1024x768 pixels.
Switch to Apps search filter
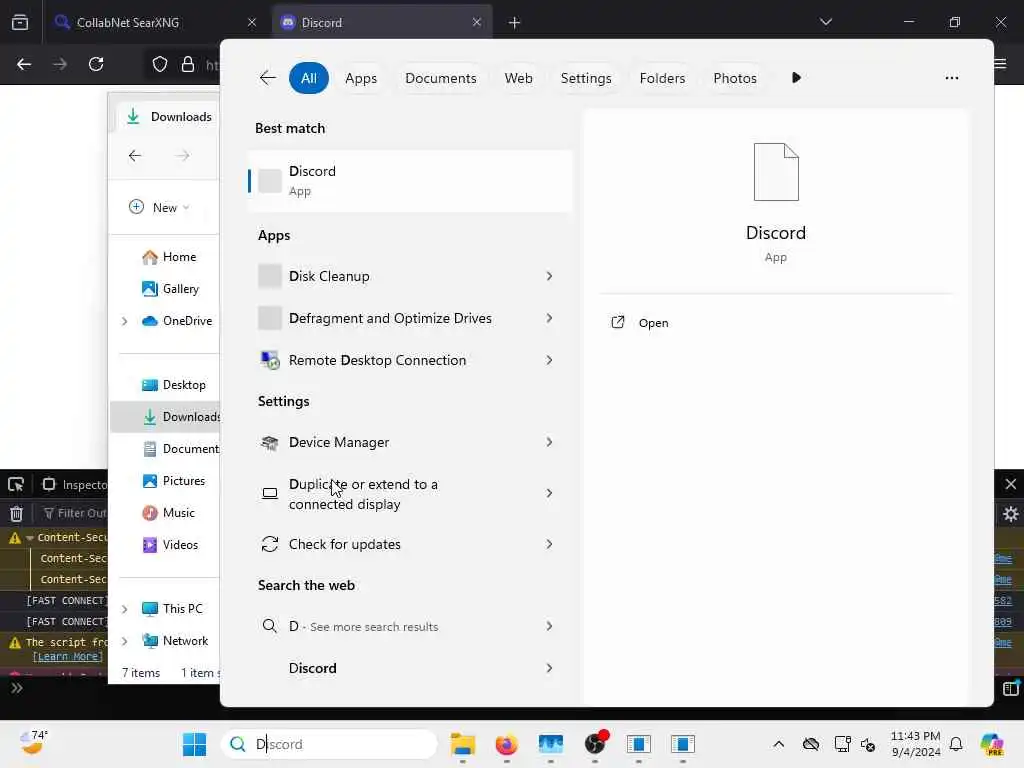pyautogui.click(x=360, y=78)
